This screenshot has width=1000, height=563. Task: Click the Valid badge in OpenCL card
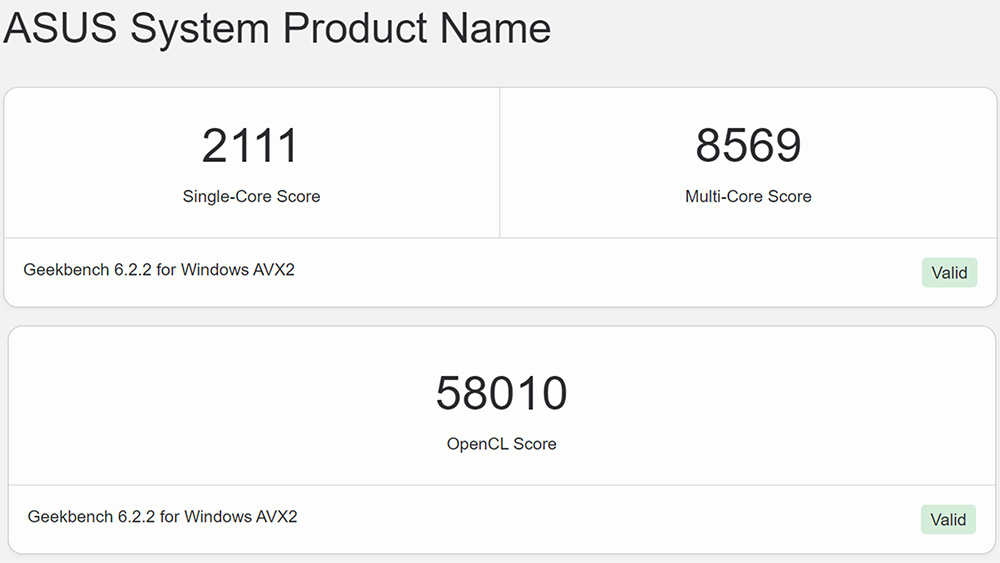tap(948, 520)
